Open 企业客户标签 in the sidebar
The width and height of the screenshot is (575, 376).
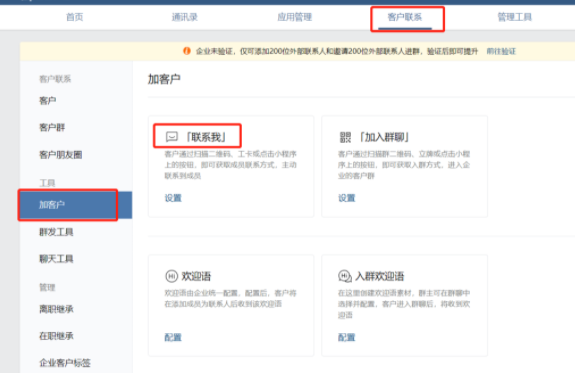tap(65, 363)
